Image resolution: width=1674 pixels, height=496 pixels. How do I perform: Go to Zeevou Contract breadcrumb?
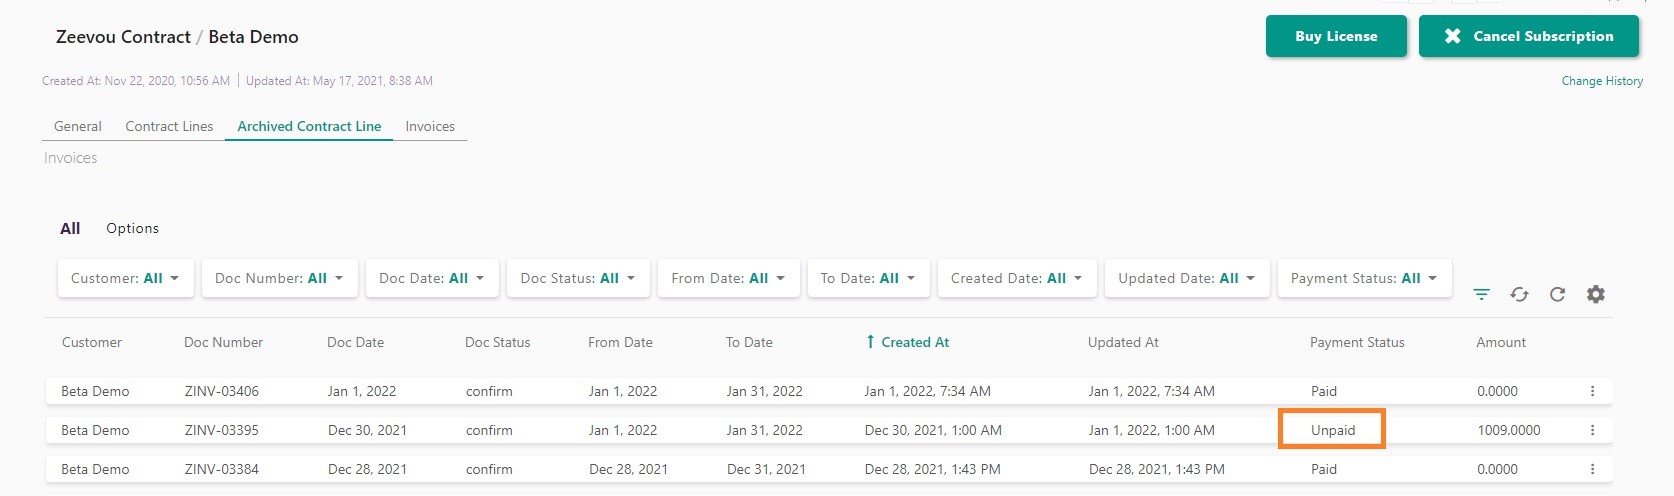pos(123,37)
